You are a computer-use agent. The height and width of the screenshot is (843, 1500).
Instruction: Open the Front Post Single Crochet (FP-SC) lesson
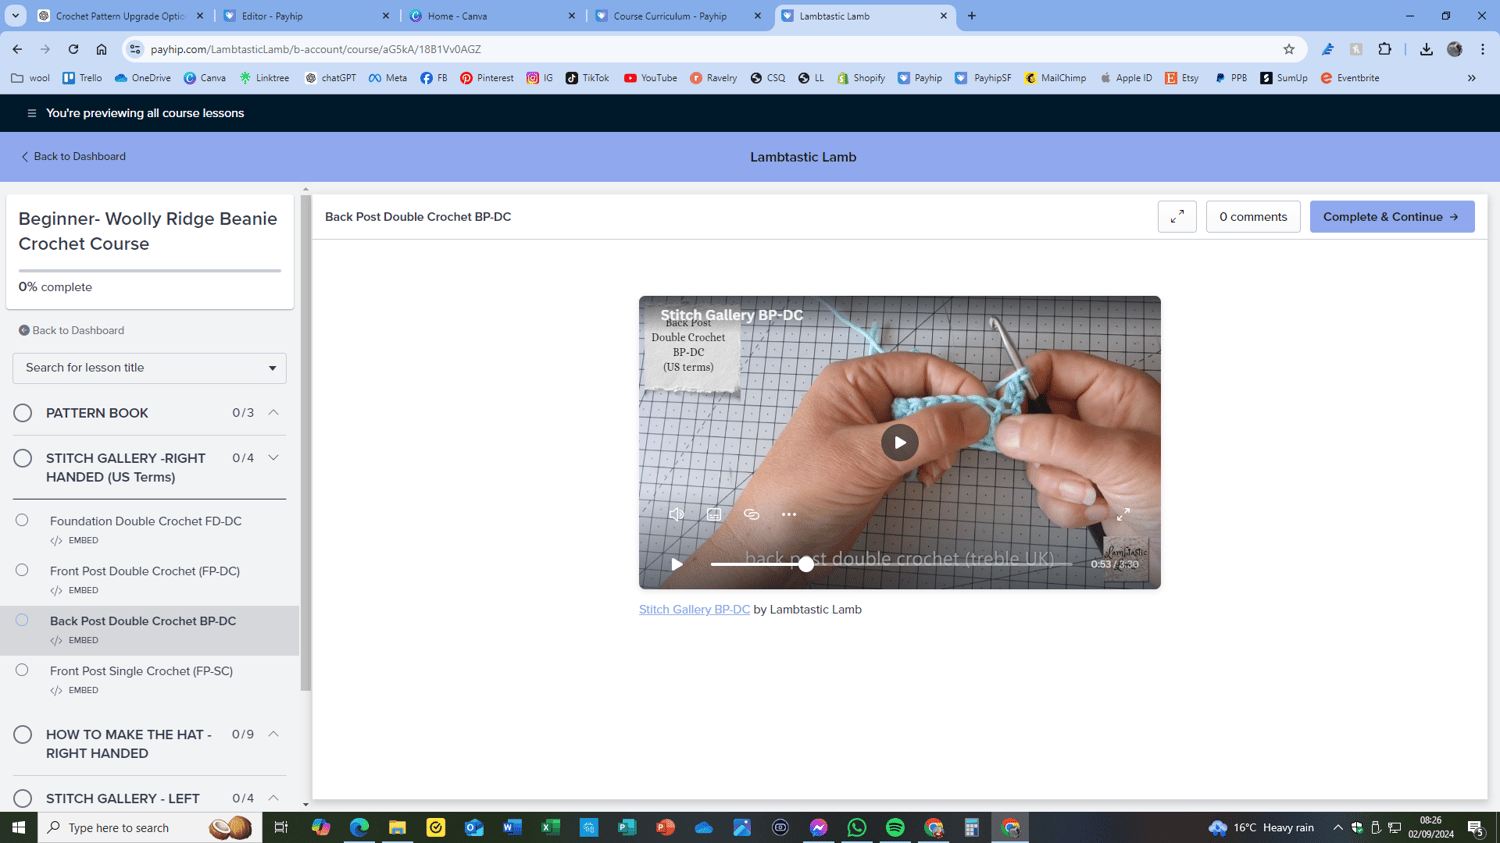141,671
